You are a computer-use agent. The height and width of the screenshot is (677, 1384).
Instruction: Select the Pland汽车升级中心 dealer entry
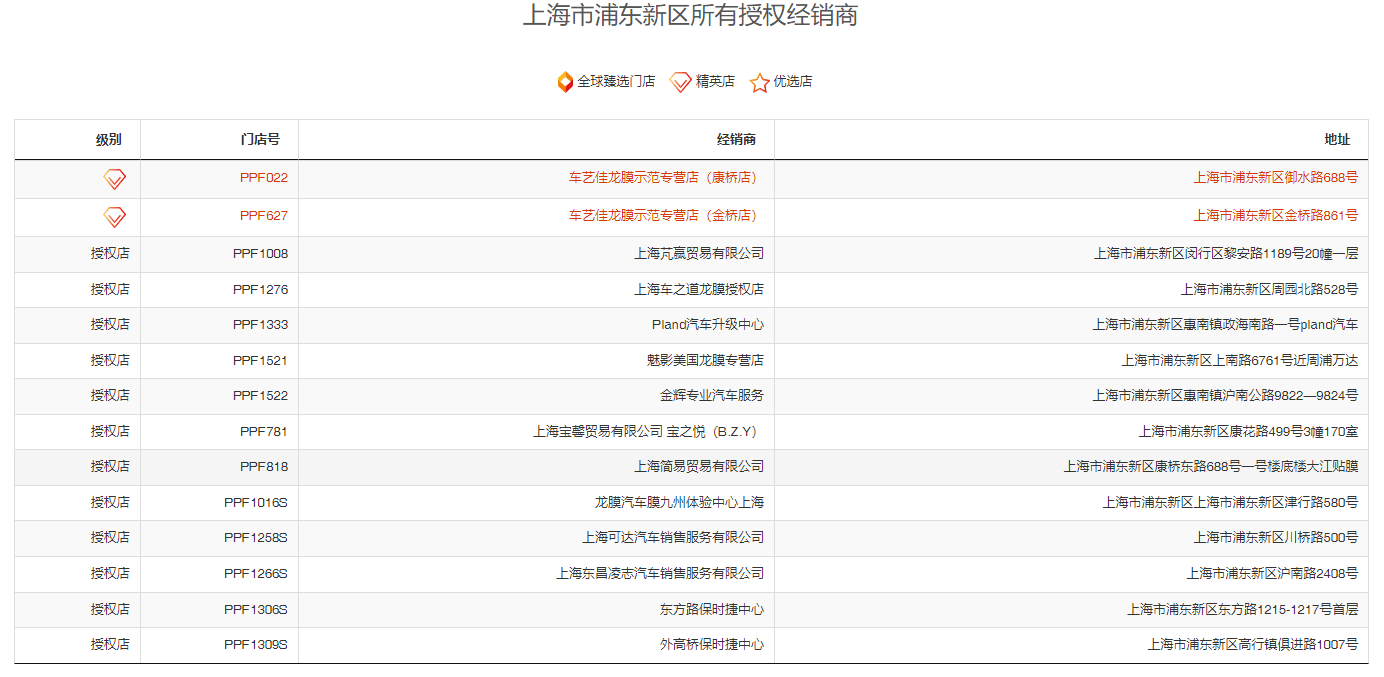click(707, 325)
